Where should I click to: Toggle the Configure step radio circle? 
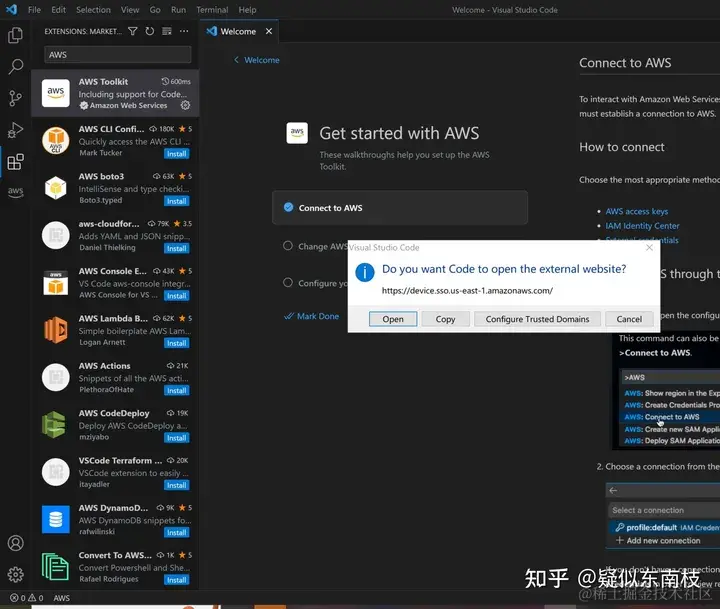[x=288, y=282]
